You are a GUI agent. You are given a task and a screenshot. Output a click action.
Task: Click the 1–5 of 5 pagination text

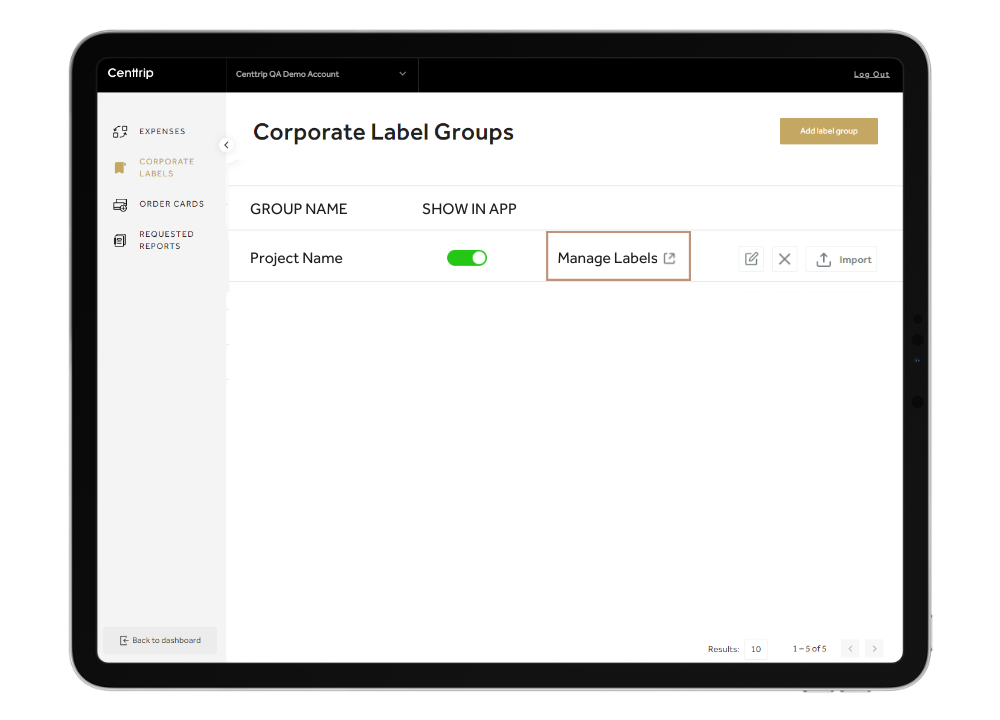[809, 649]
